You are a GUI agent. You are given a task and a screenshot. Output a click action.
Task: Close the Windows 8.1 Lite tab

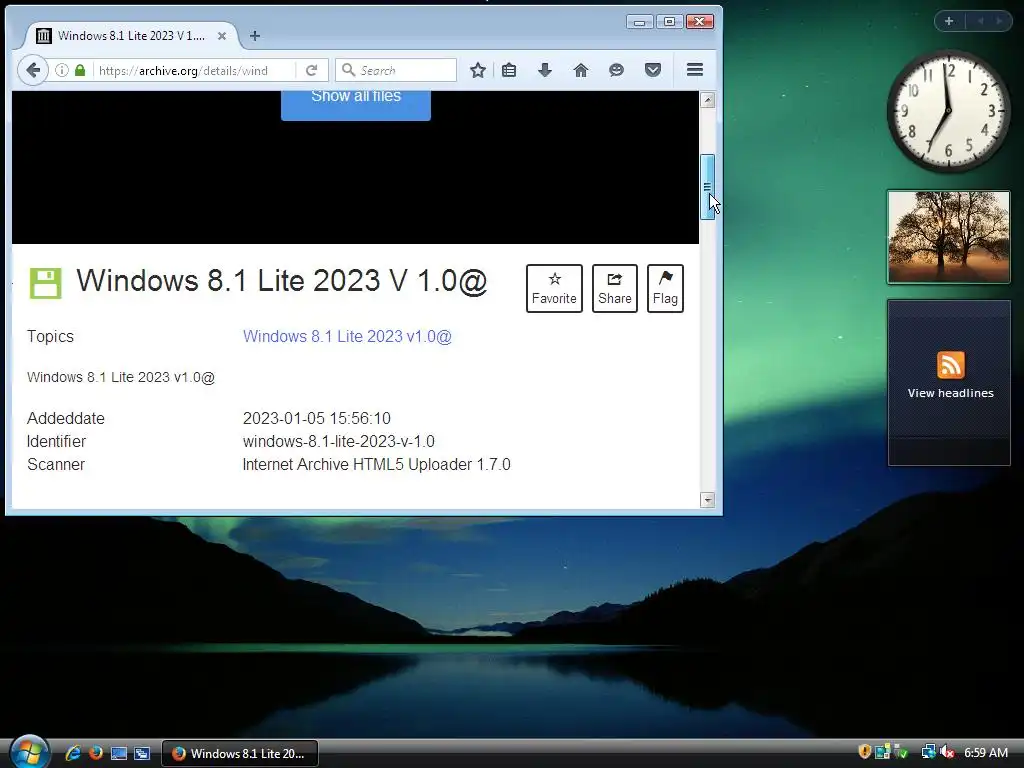point(222,36)
